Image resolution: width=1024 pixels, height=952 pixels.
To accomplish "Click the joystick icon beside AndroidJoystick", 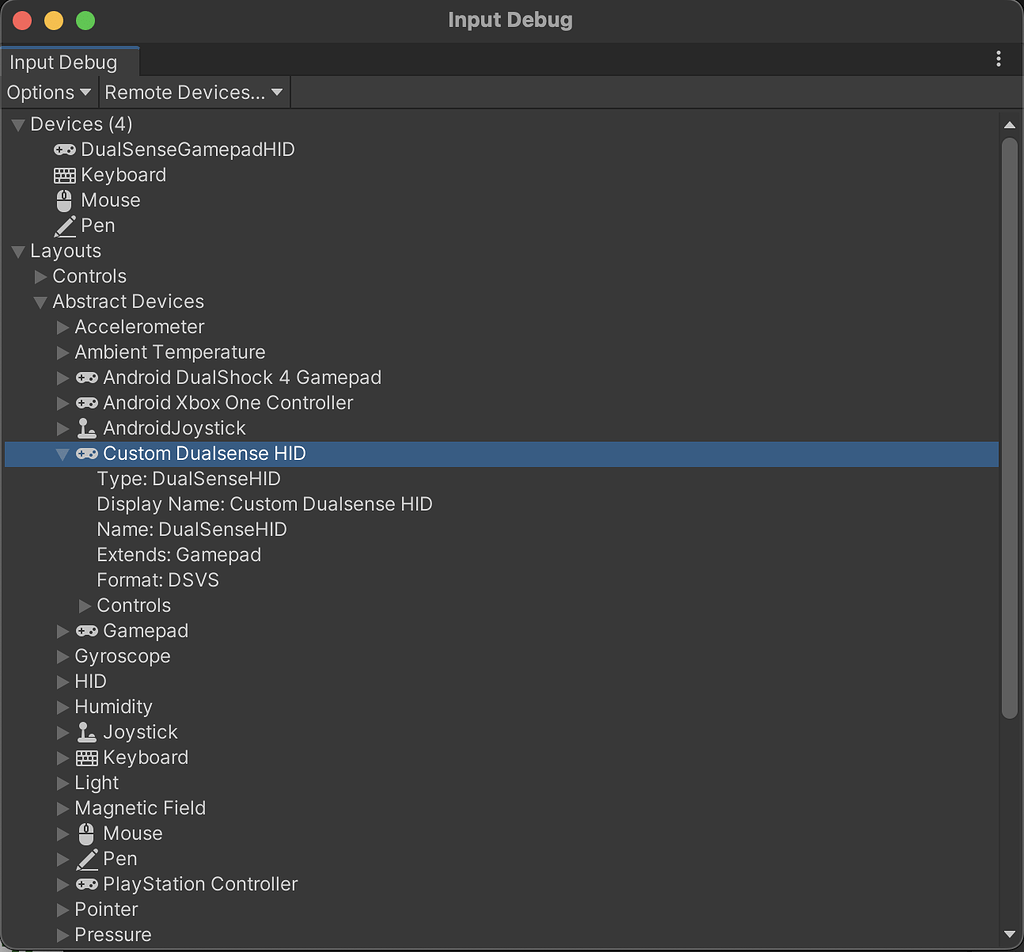I will 86,428.
